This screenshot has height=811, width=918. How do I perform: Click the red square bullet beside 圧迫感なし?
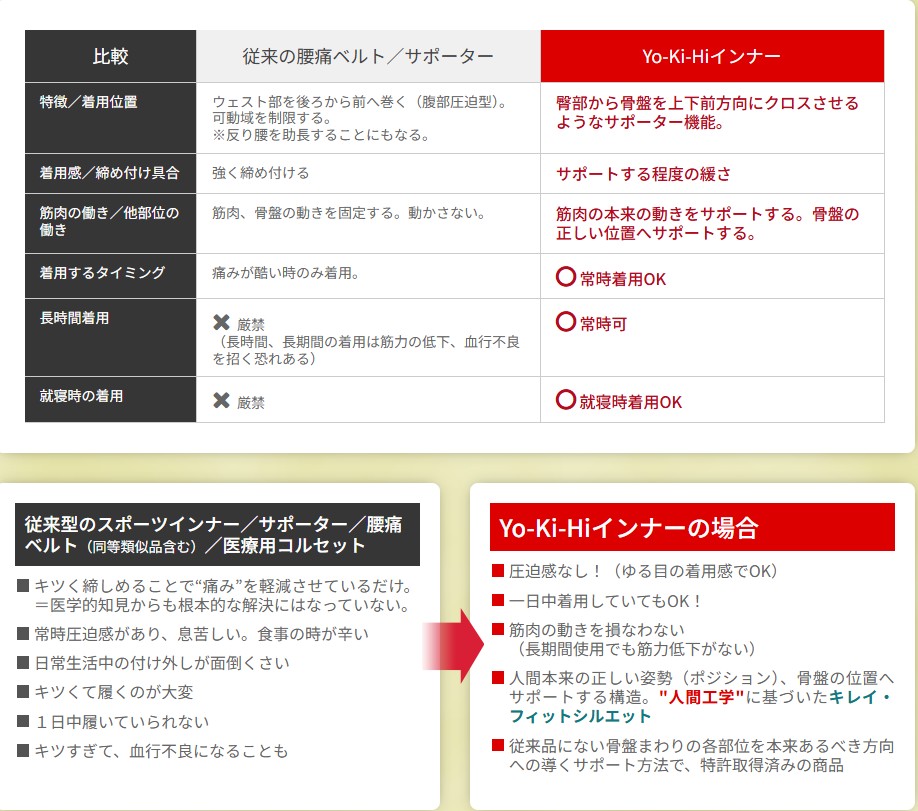tap(498, 571)
